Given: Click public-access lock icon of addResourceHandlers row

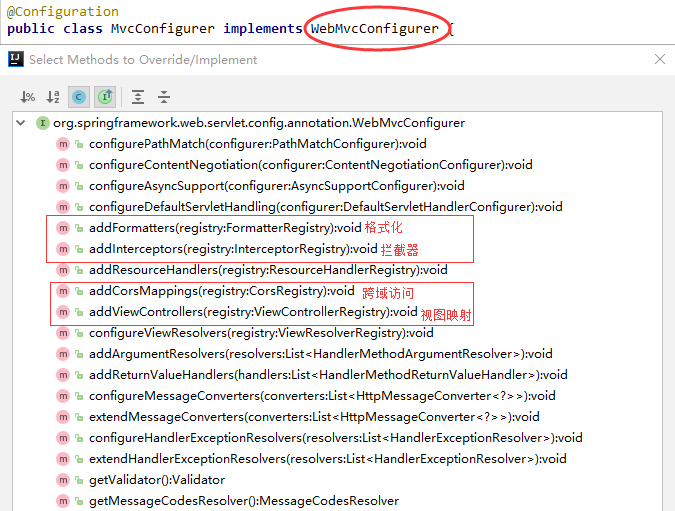Looking at the screenshot, I should pyautogui.click(x=79, y=270).
